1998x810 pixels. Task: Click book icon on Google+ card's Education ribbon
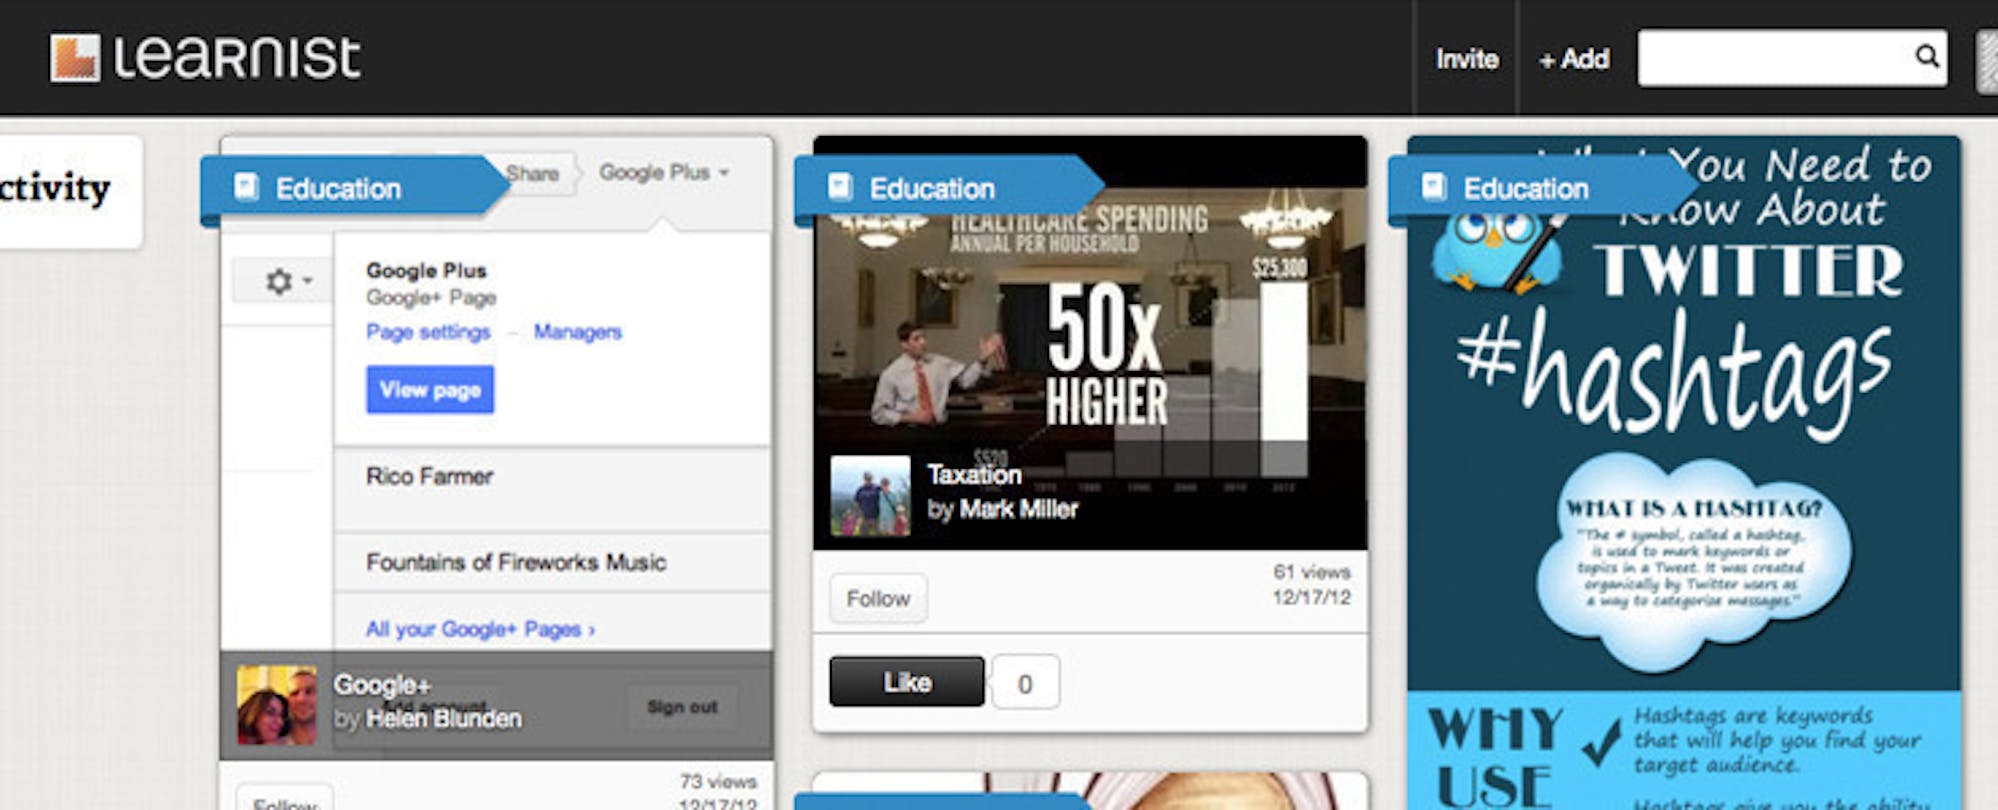[x=246, y=187]
